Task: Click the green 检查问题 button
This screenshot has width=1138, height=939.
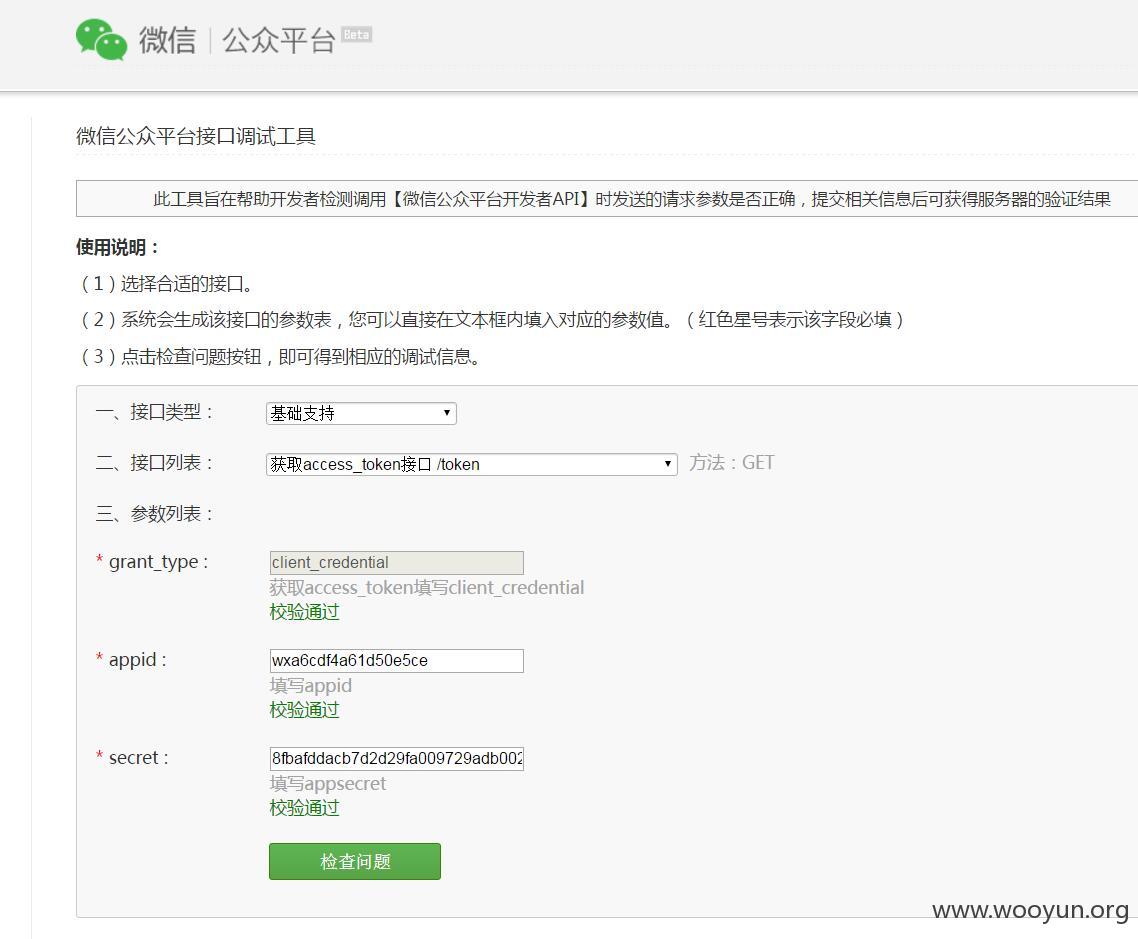Action: pyautogui.click(x=355, y=861)
